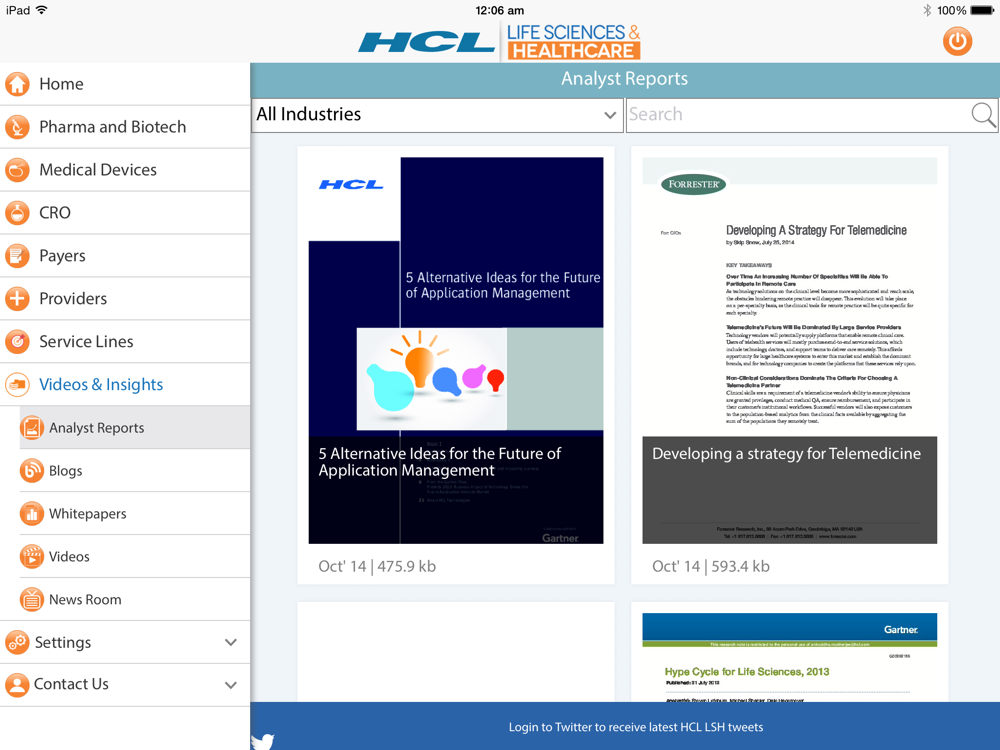This screenshot has height=750, width=1000.
Task: Tap the Pharma and Biotech microscope icon
Action: click(x=17, y=127)
